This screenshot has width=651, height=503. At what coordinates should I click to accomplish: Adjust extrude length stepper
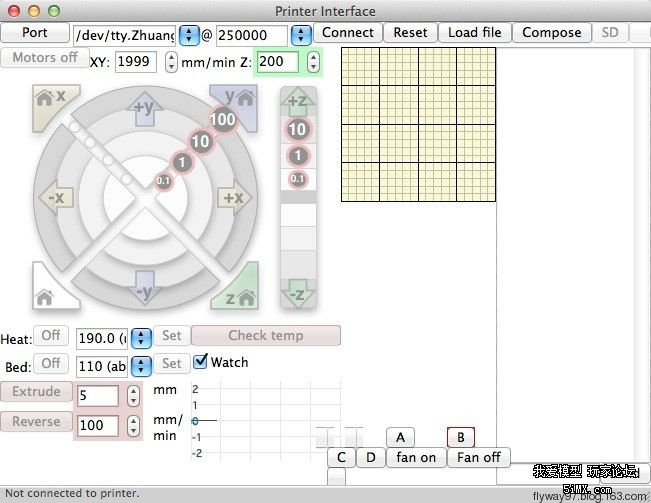tap(133, 396)
